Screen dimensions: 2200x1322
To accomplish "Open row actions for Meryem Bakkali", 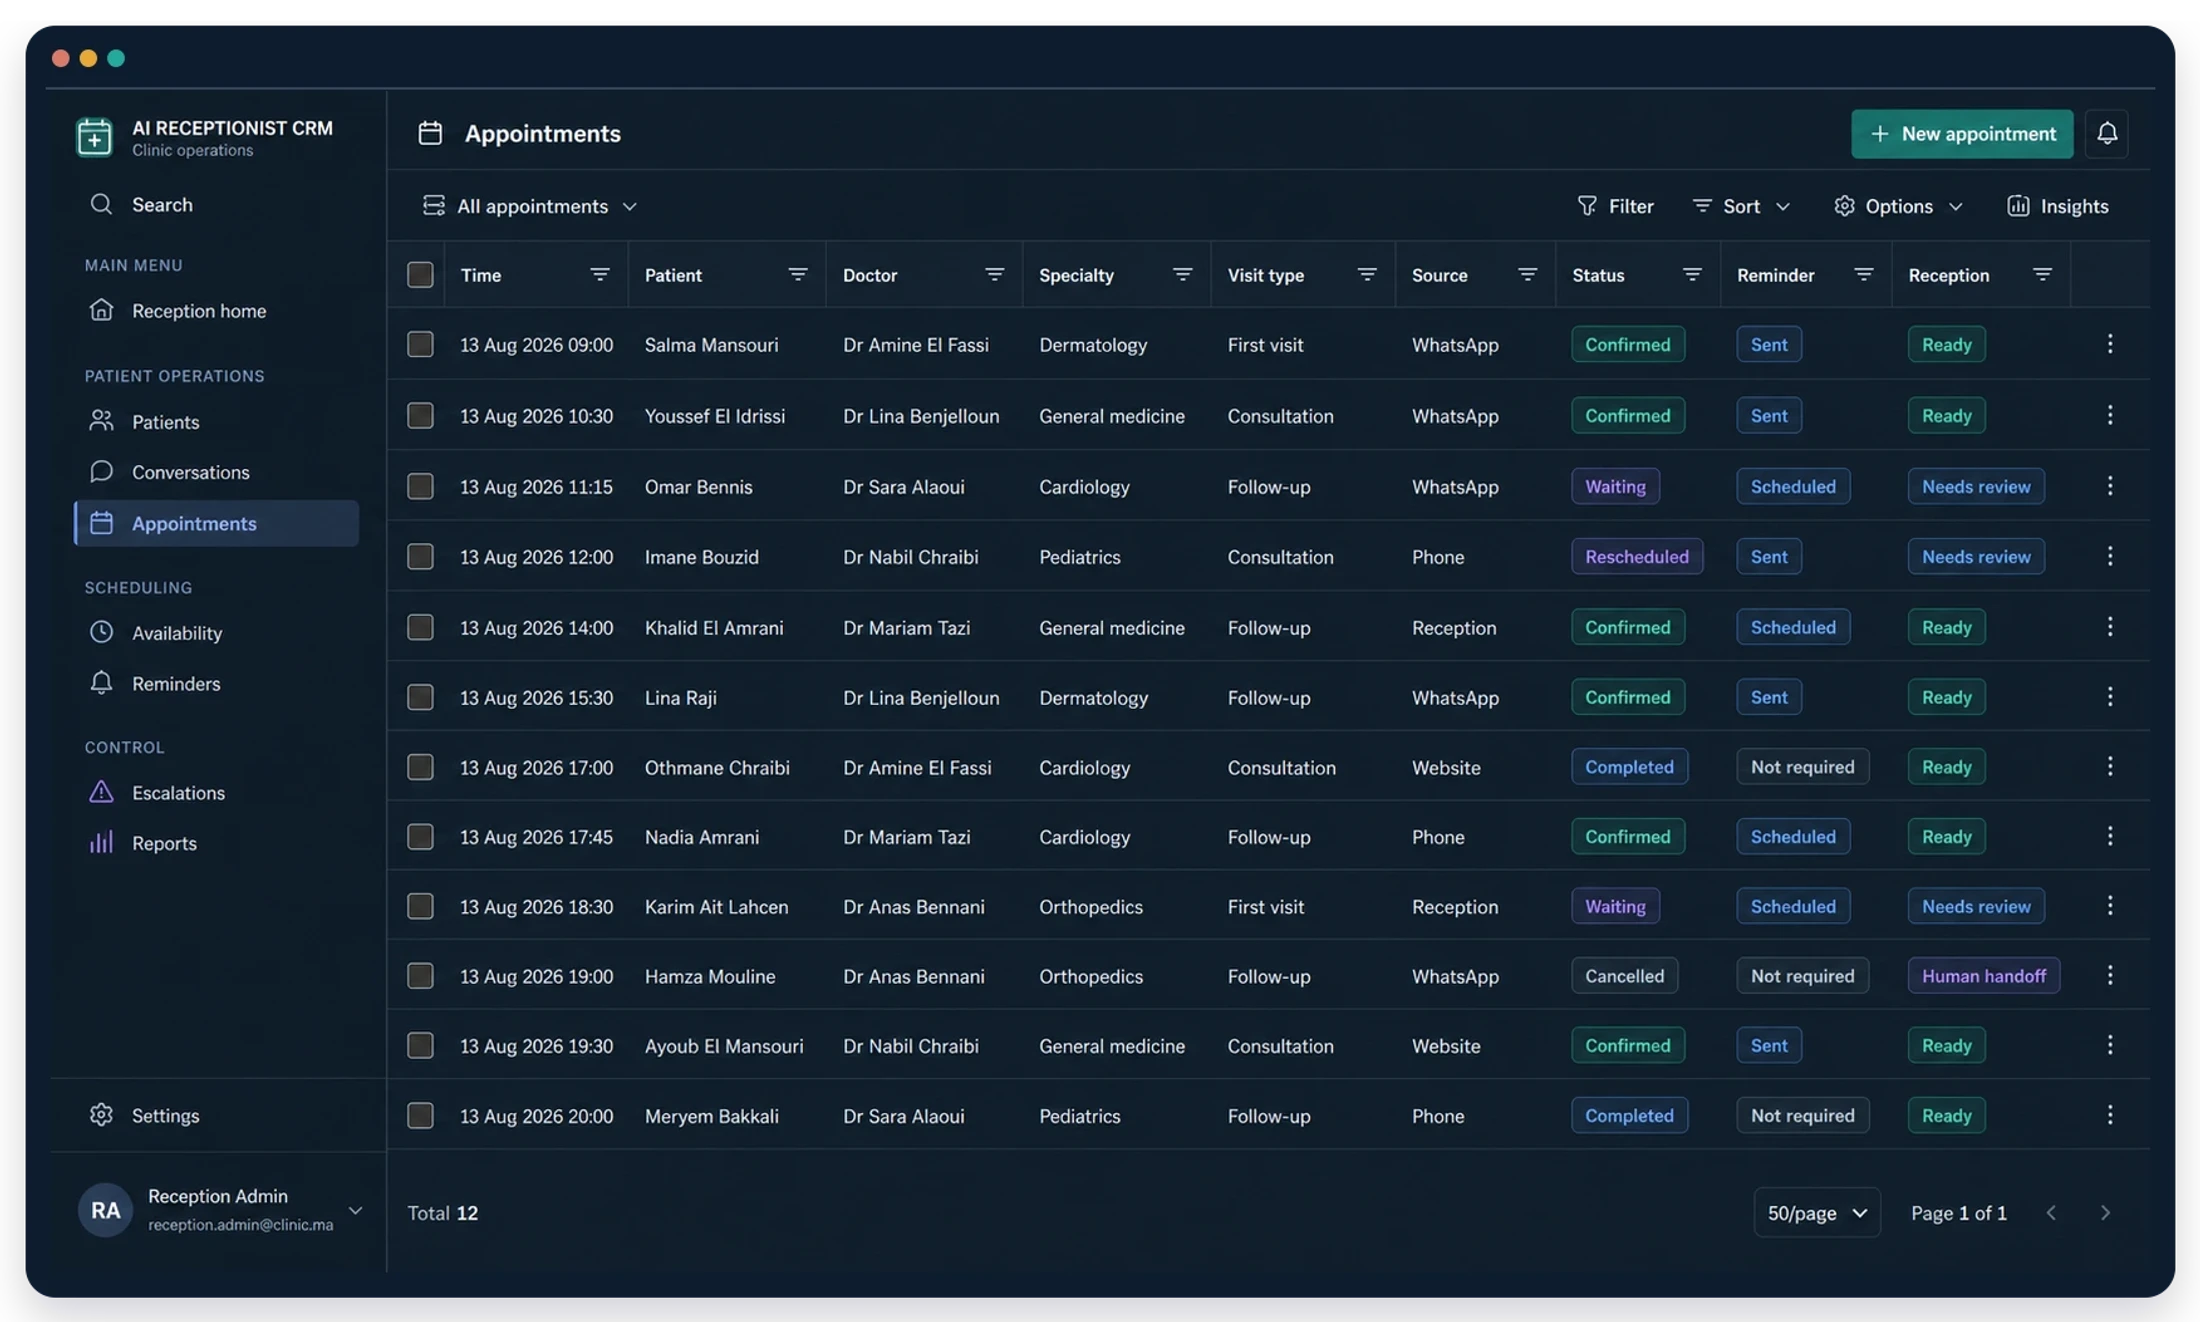I will point(2110,1115).
